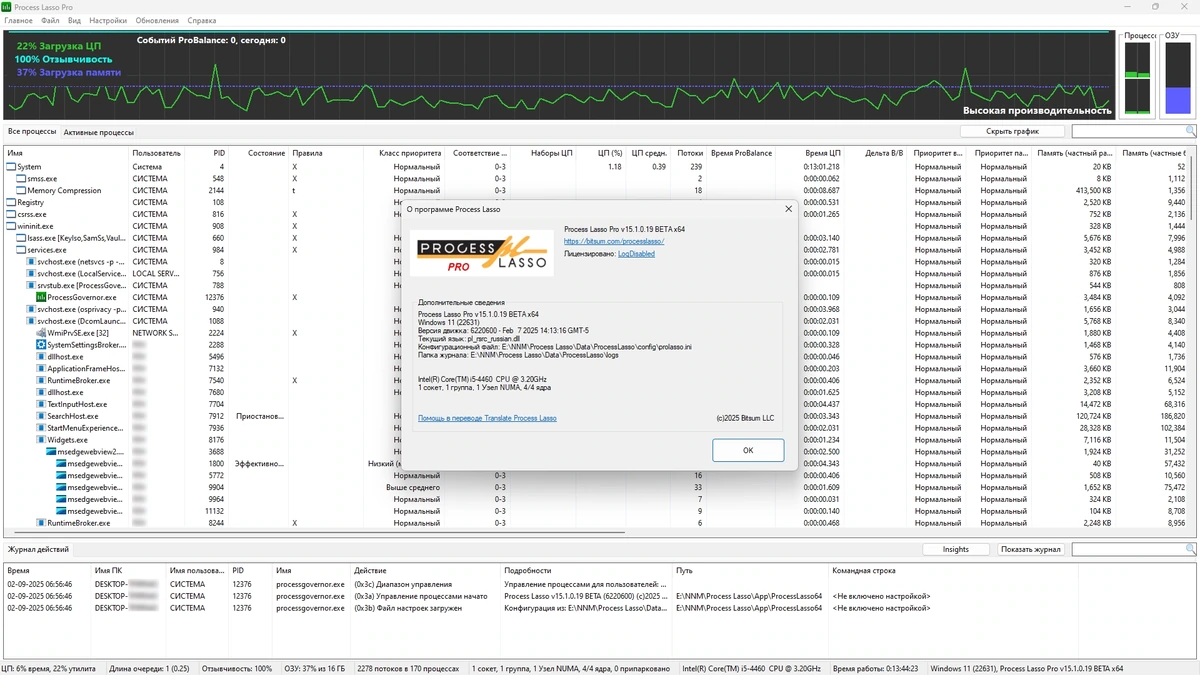The height and width of the screenshot is (675, 1200).
Task: Open the Файл menu
Action: (x=51, y=20)
